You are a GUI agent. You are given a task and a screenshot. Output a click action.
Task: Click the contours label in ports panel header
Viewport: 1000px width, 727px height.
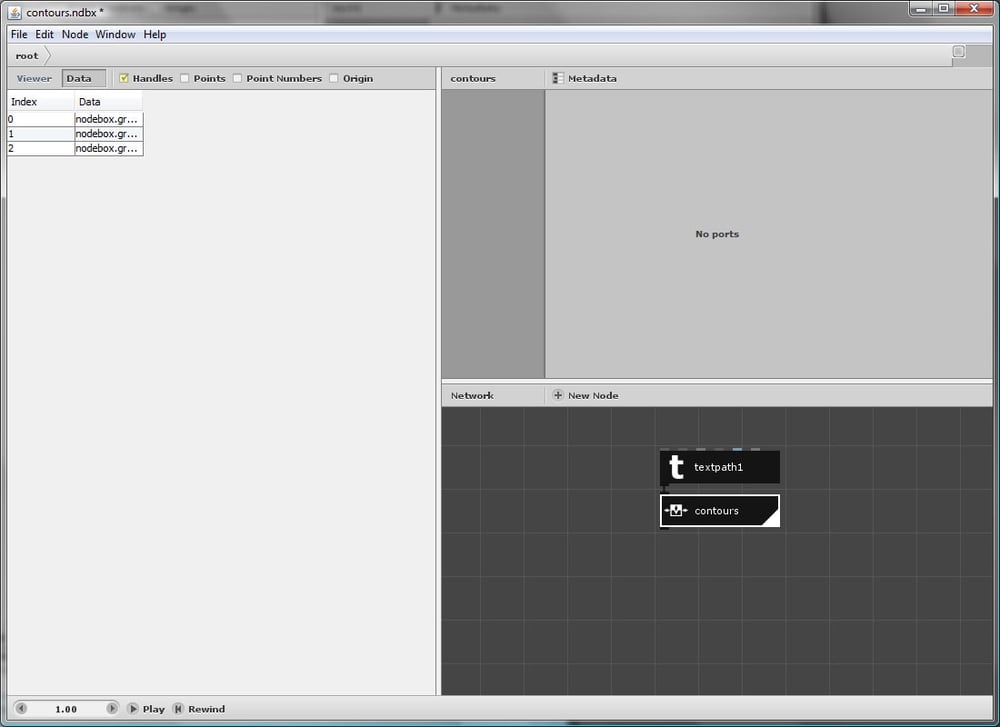coord(473,78)
